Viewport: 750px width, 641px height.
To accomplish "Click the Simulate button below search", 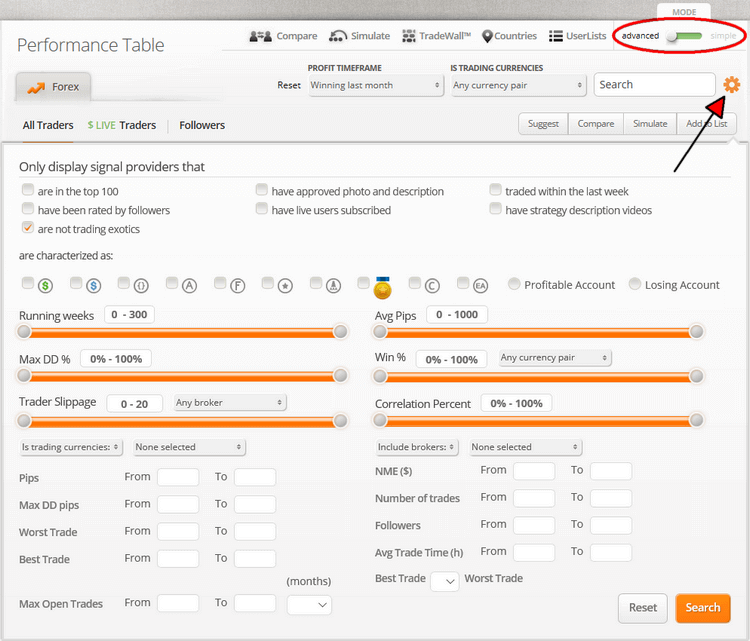I will [650, 124].
